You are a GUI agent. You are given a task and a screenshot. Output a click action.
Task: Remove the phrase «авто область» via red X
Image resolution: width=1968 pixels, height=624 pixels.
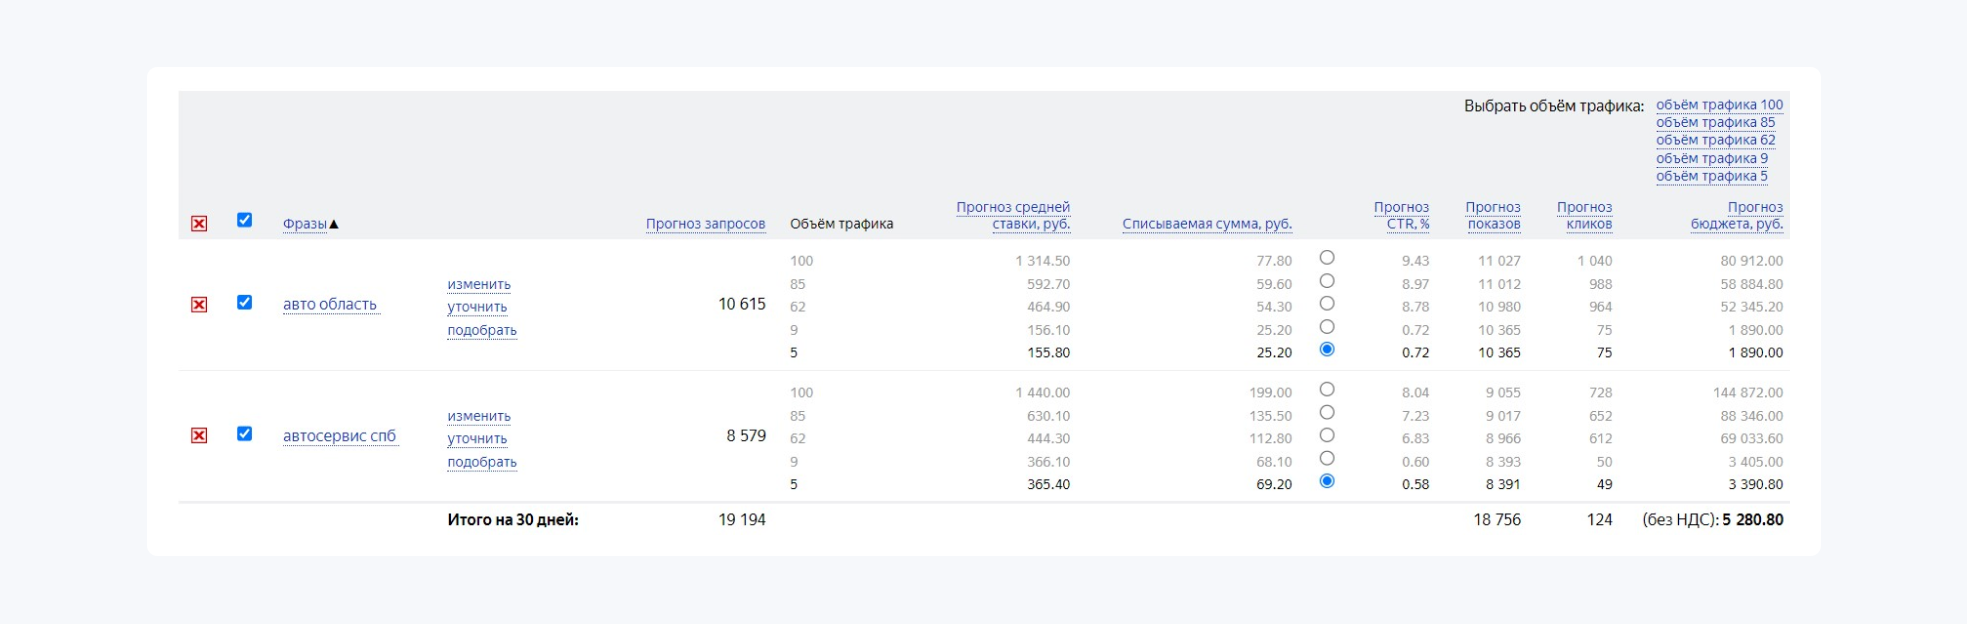pos(199,305)
